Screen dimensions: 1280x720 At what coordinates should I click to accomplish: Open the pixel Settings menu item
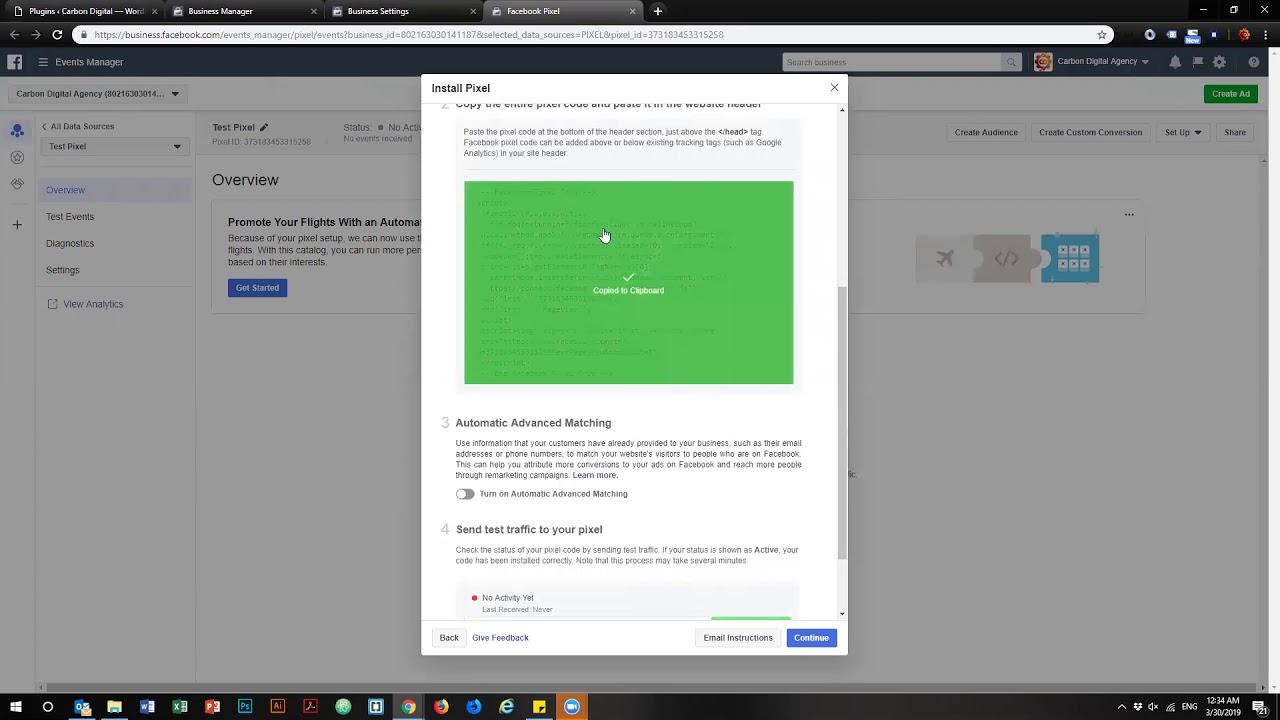click(62, 270)
